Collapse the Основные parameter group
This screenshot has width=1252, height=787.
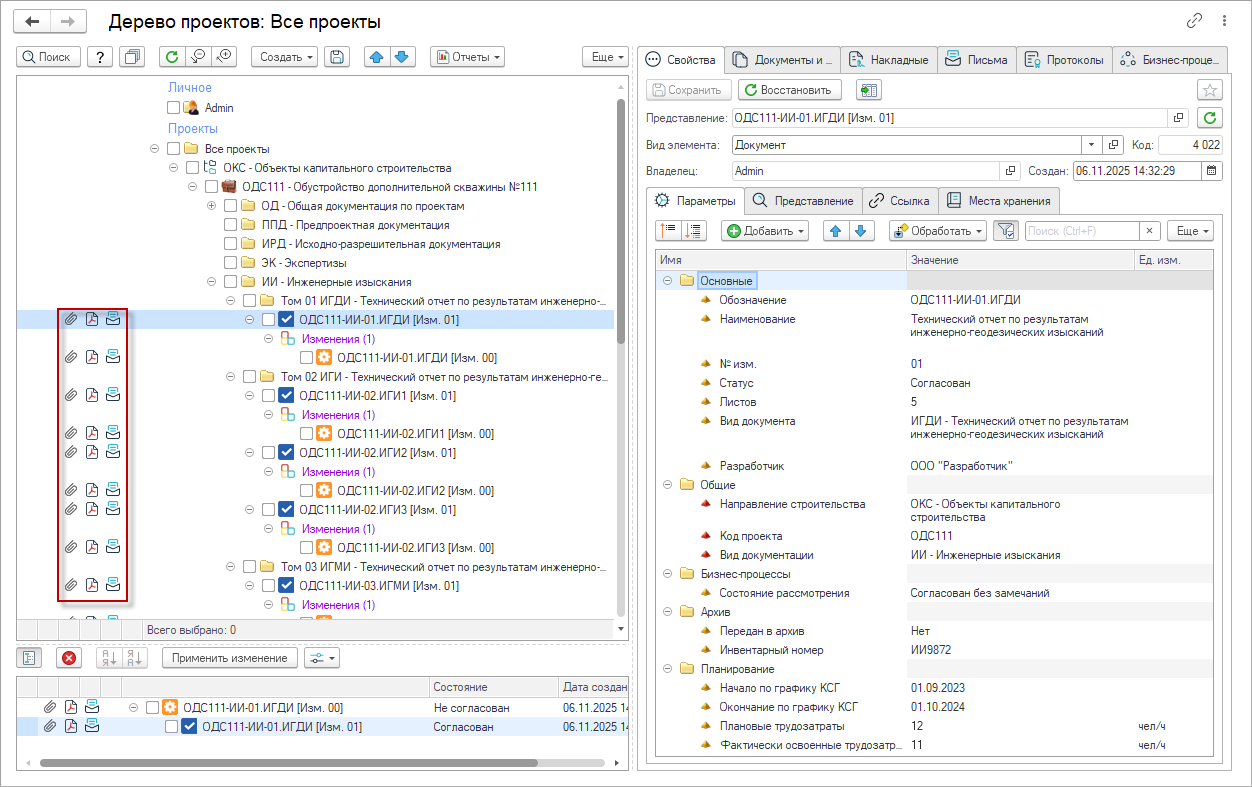[x=667, y=281]
